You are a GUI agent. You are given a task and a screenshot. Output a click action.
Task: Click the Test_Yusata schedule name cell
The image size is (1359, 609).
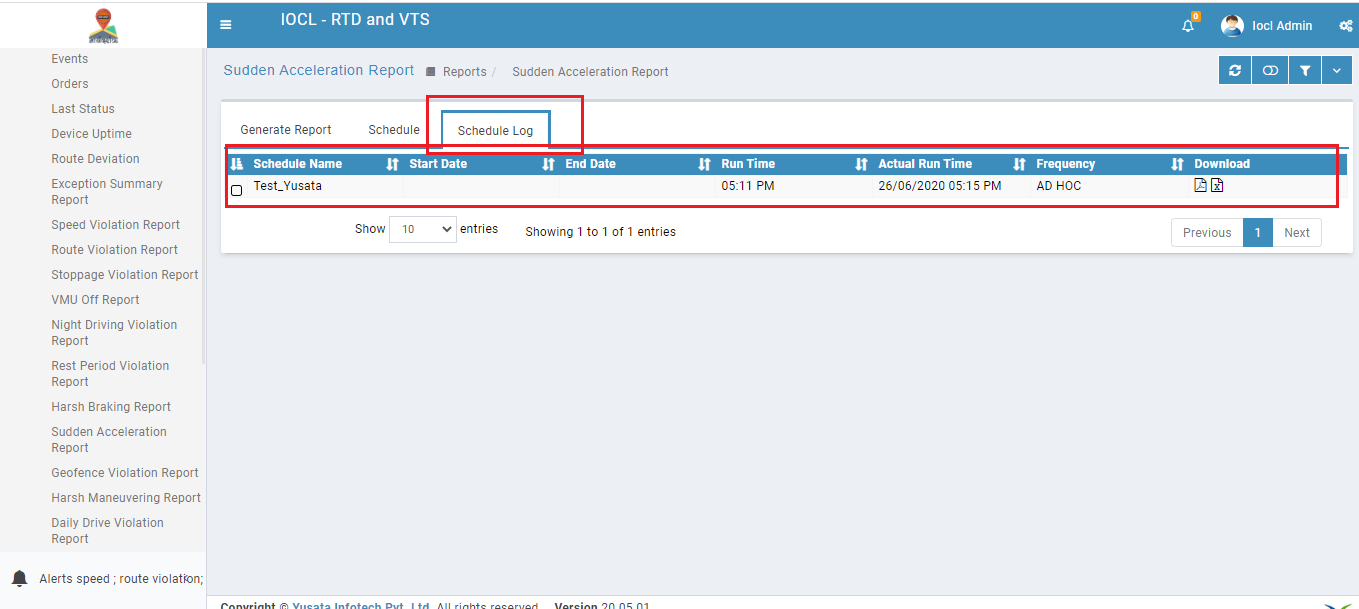pyautogui.click(x=287, y=186)
